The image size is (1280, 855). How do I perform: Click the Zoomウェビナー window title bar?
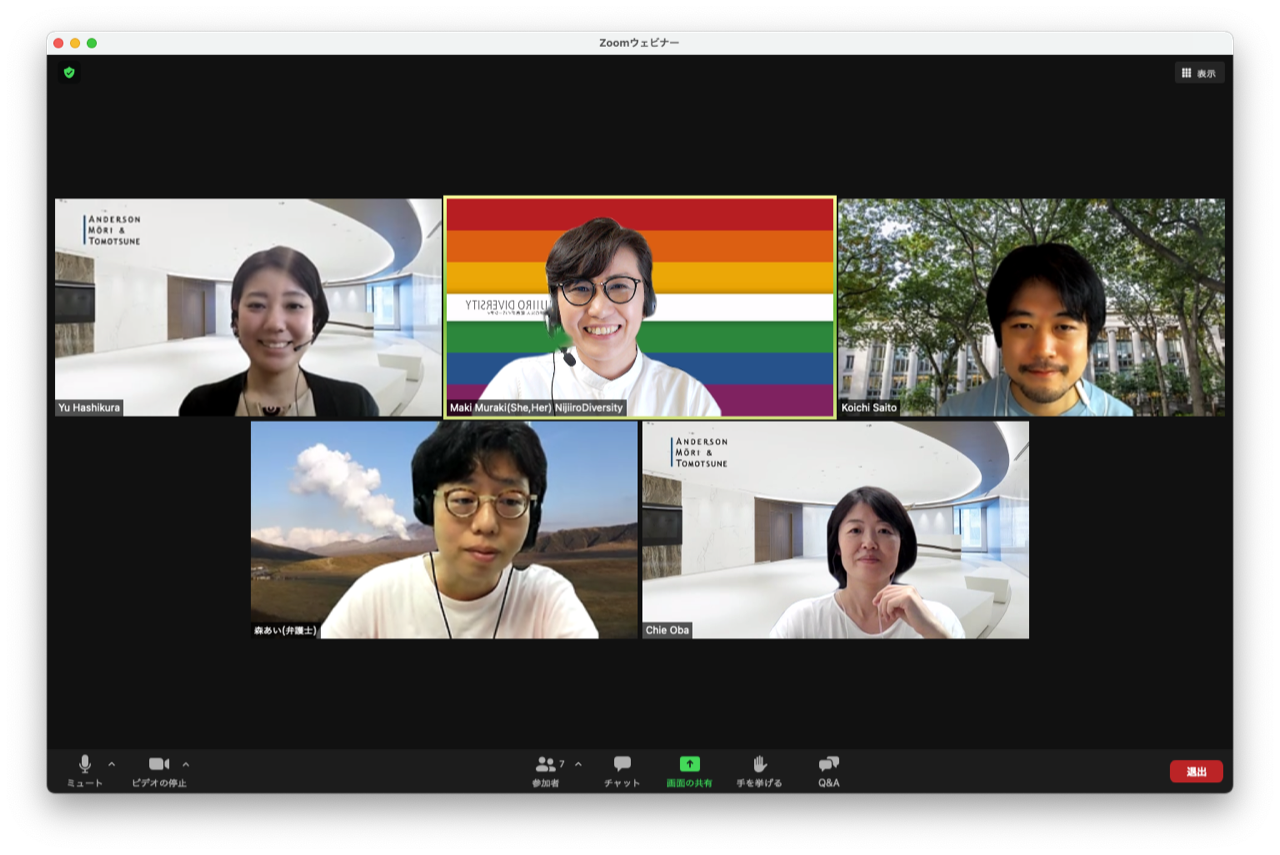click(x=640, y=43)
